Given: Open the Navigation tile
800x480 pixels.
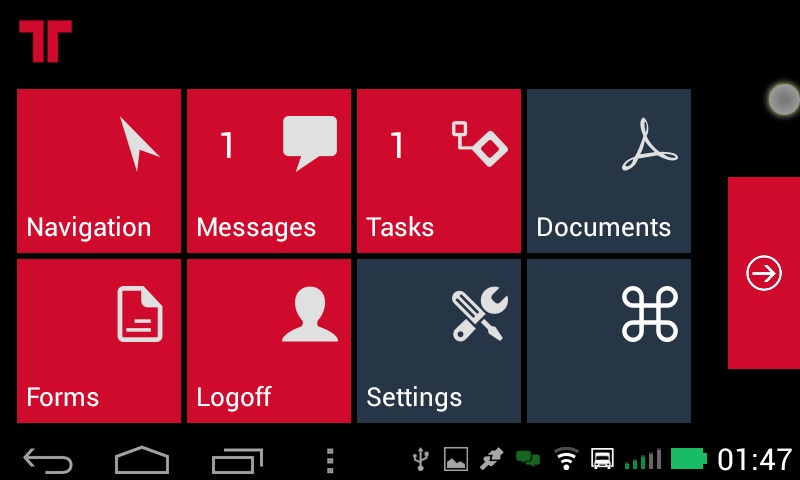Looking at the screenshot, I should [x=98, y=171].
